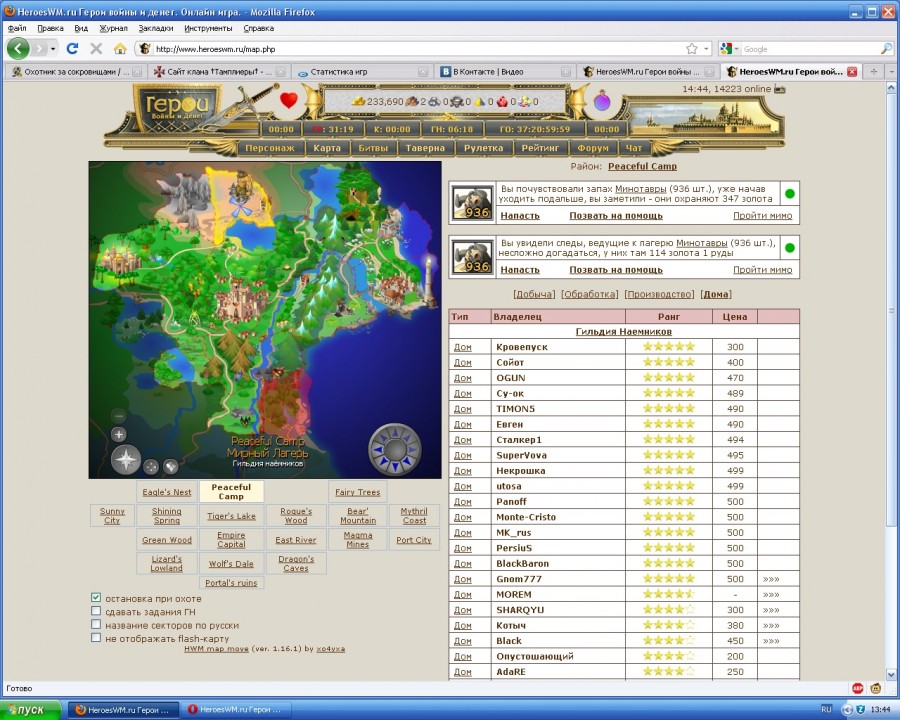This screenshot has width=900, height=720.
Task: Open the Таверна game menu item
Action: point(425,148)
